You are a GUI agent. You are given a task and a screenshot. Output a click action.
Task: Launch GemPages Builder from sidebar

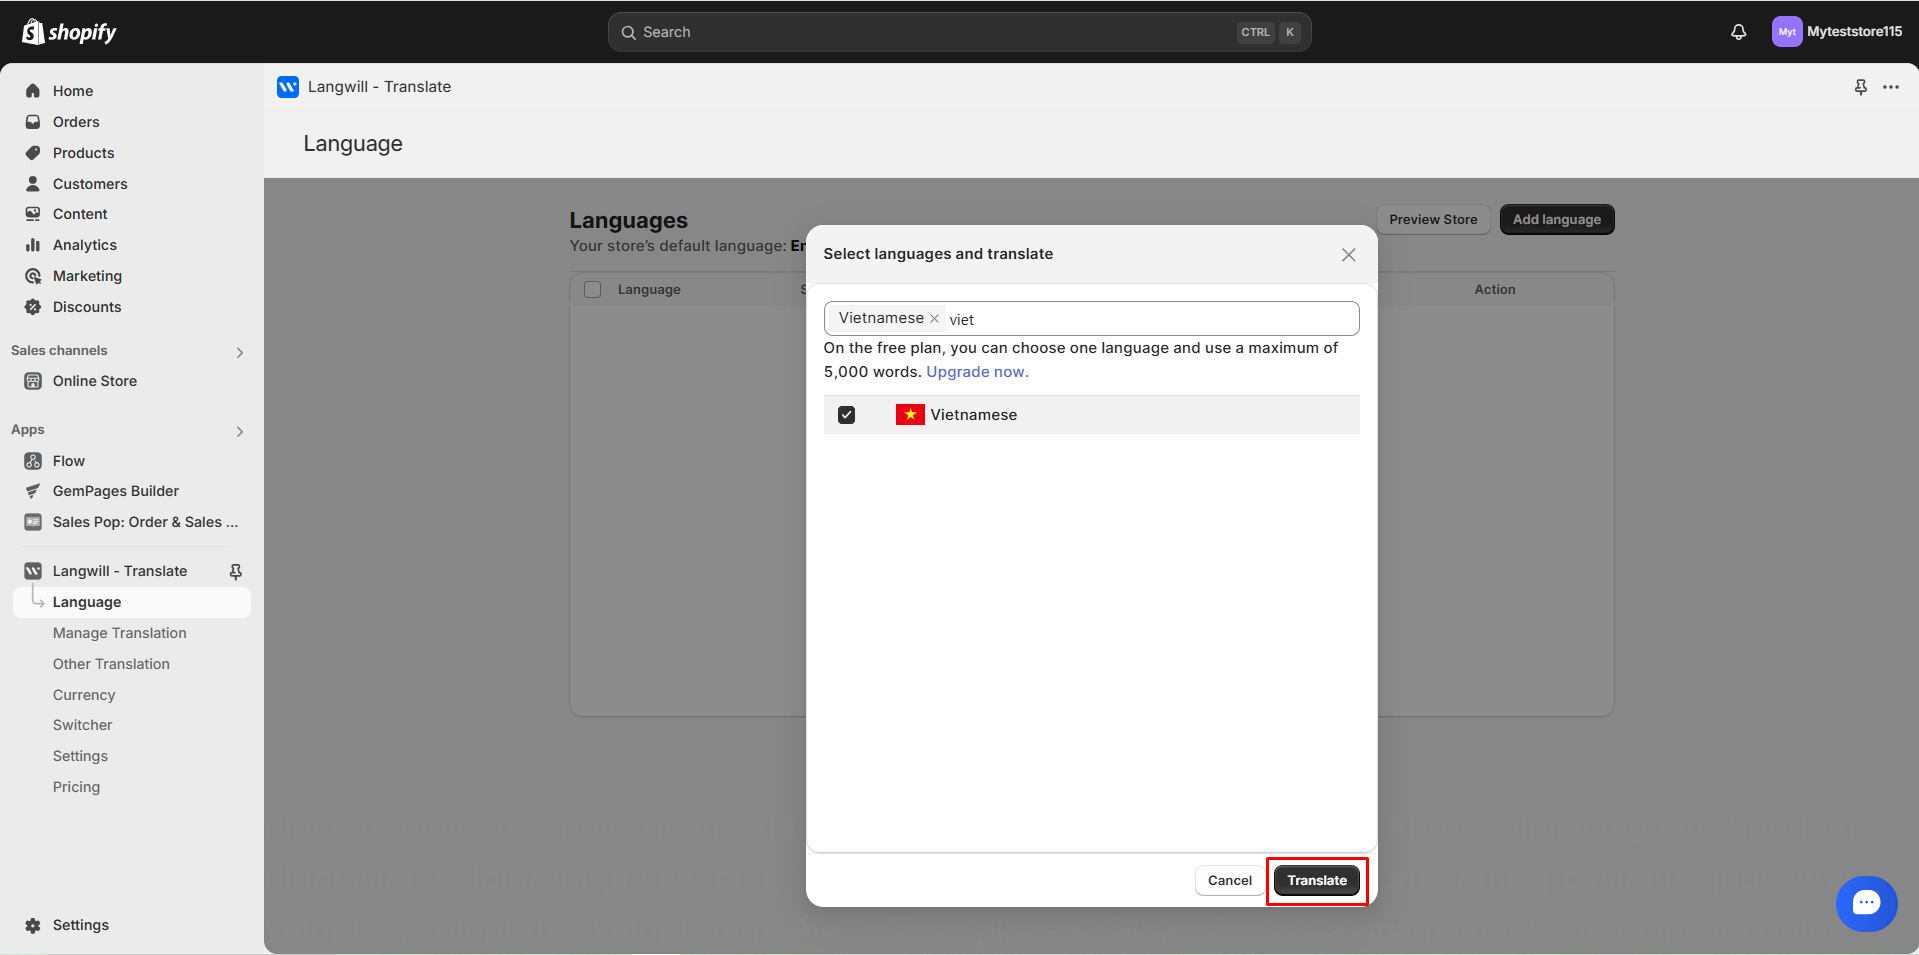[115, 490]
